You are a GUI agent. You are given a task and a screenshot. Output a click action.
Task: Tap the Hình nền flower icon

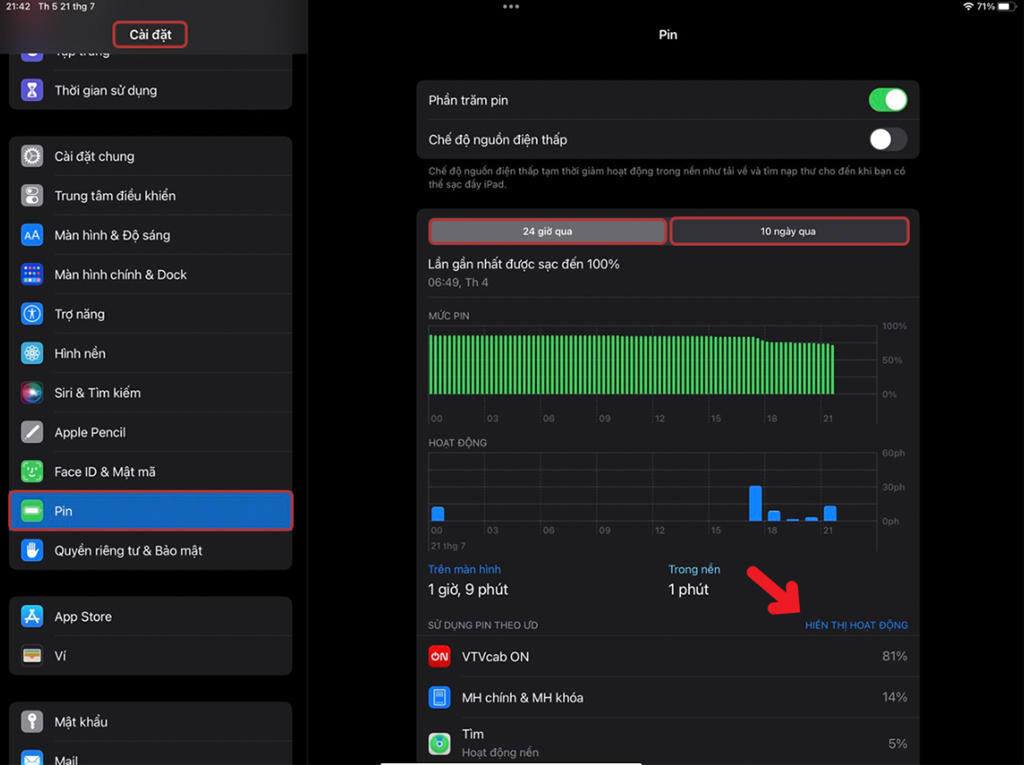pyautogui.click(x=32, y=353)
